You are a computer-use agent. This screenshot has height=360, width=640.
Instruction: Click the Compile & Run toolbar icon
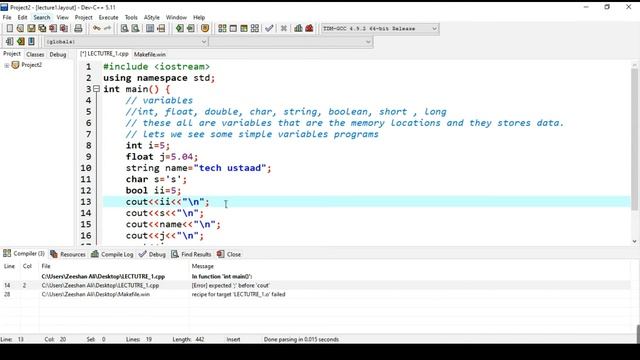click(x=244, y=28)
